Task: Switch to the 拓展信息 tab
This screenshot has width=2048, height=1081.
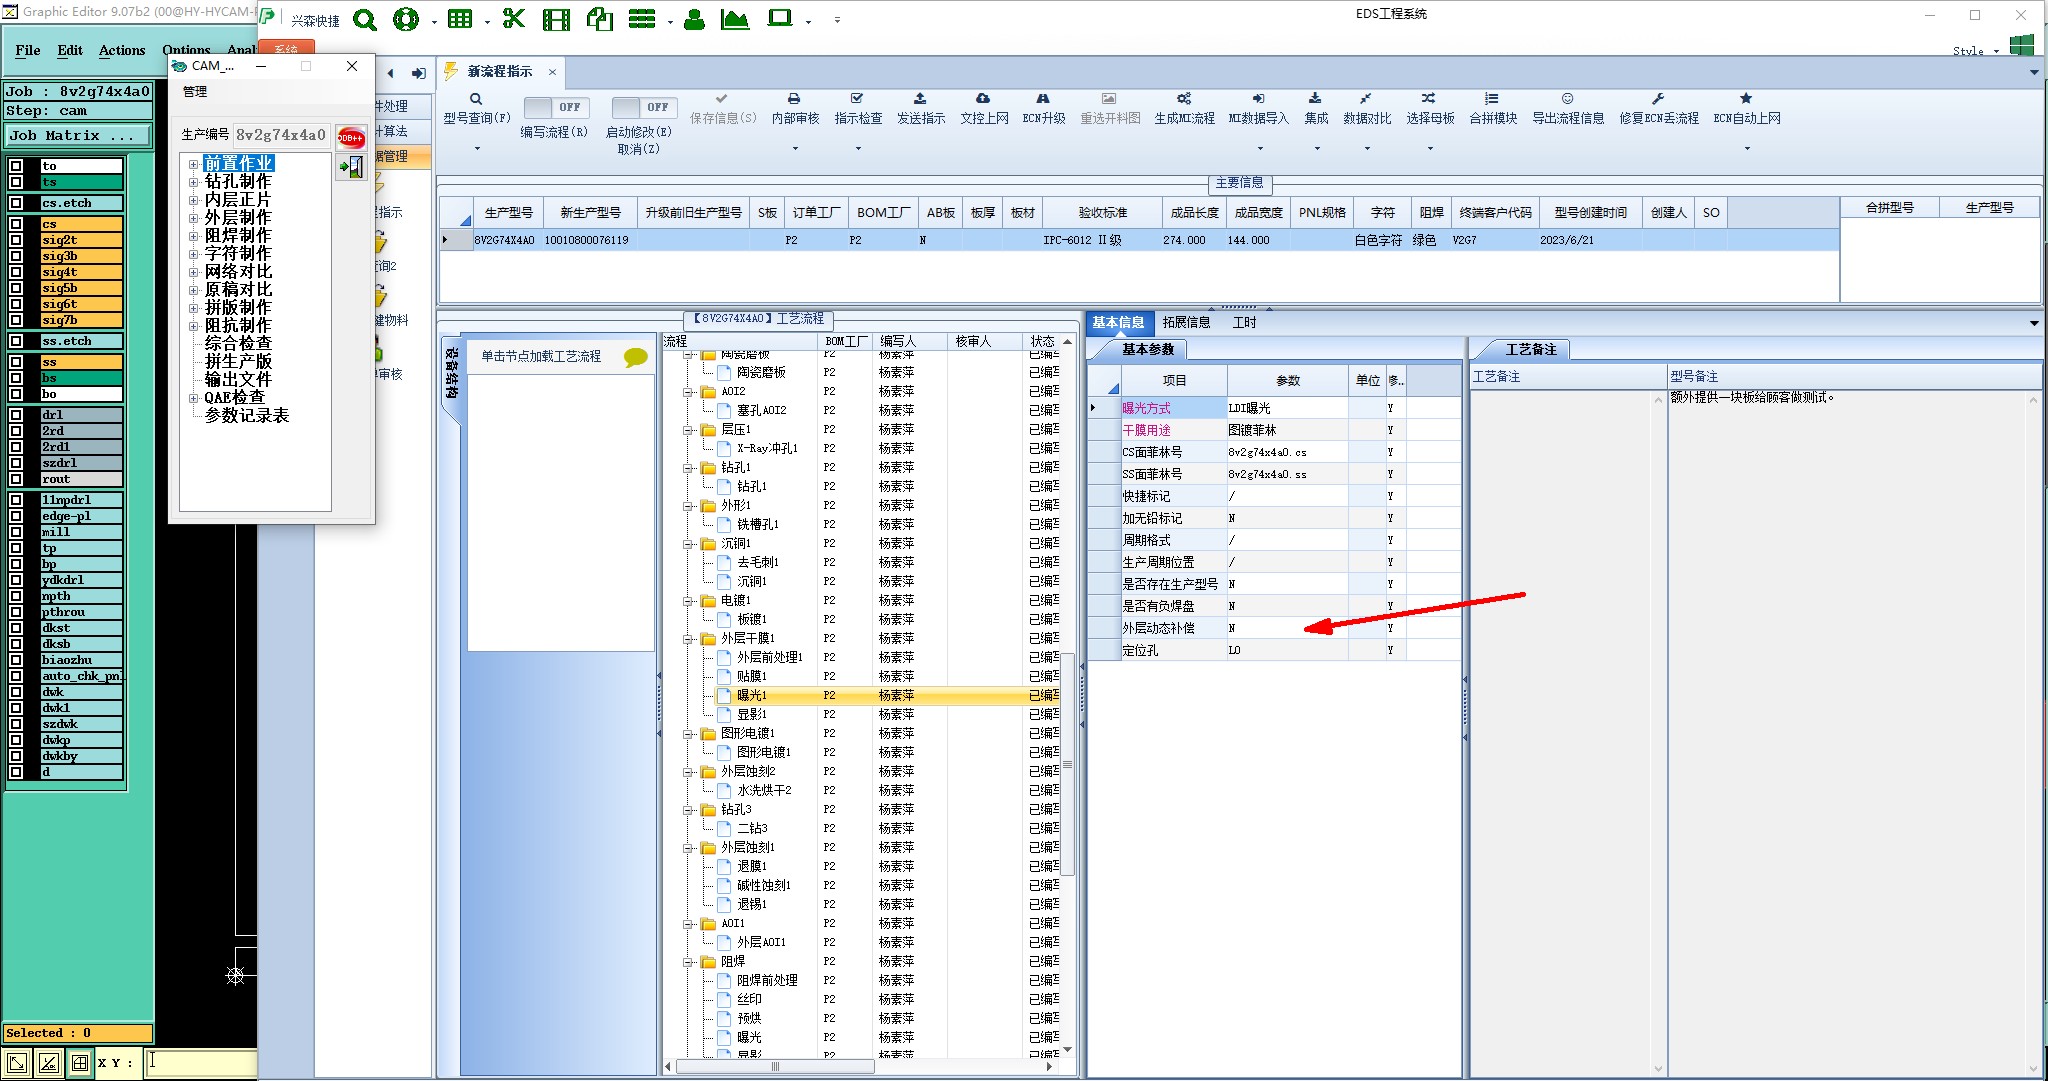Action: tap(1186, 322)
